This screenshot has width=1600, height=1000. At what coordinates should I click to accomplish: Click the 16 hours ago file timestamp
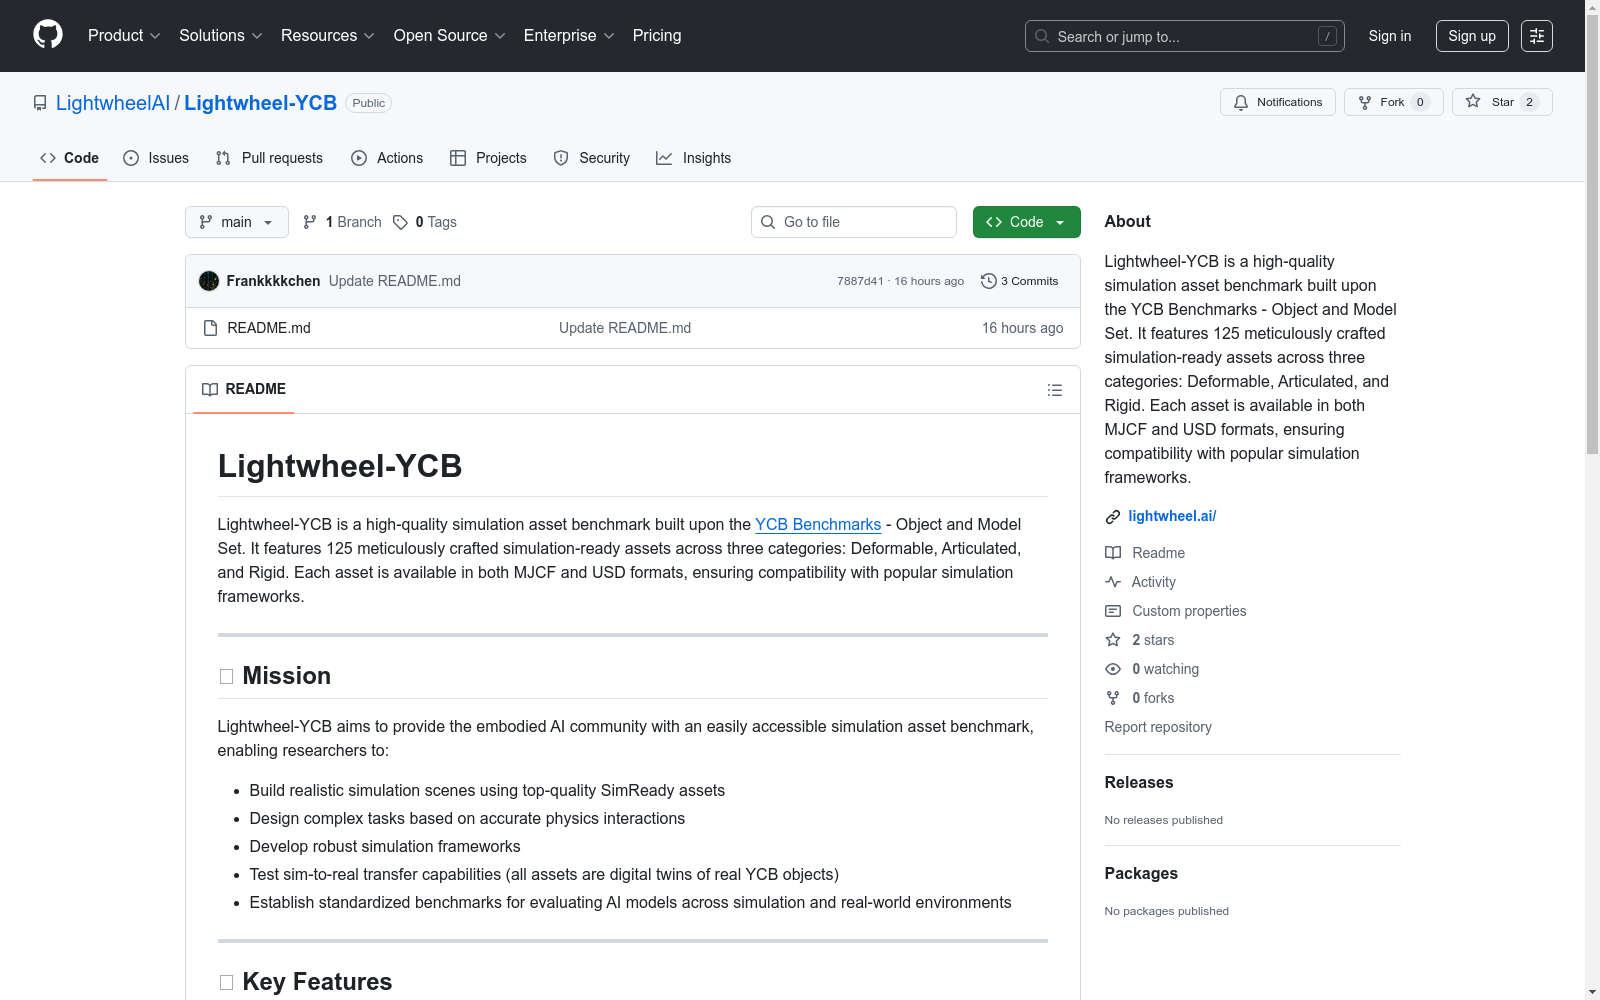pos(1022,328)
